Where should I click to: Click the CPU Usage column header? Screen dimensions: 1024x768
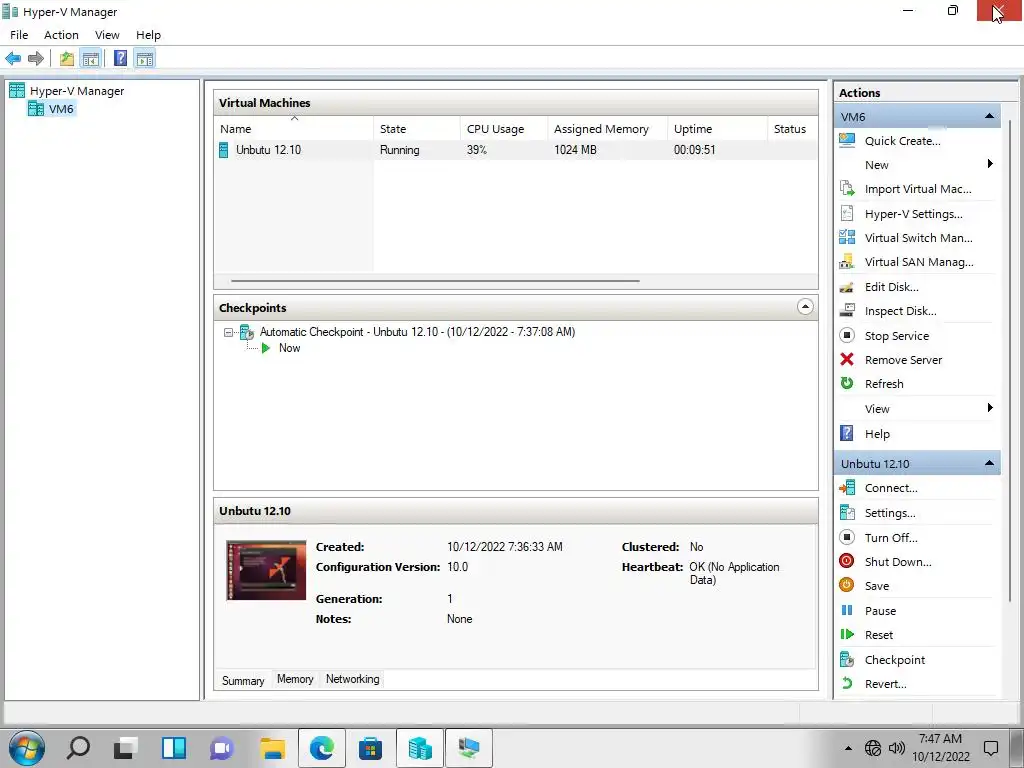tap(504, 129)
